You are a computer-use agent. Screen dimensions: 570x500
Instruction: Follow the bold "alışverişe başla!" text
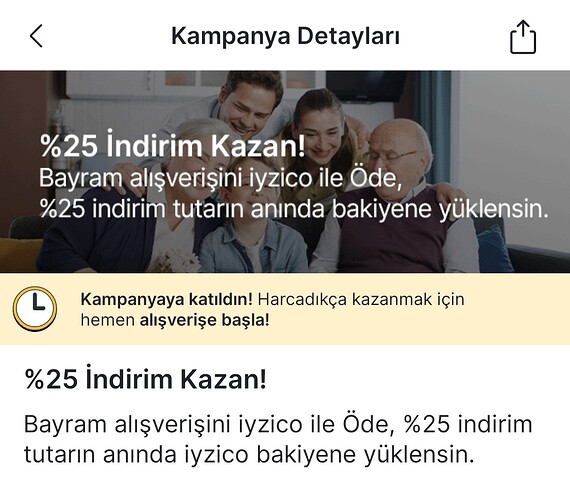click(x=205, y=320)
